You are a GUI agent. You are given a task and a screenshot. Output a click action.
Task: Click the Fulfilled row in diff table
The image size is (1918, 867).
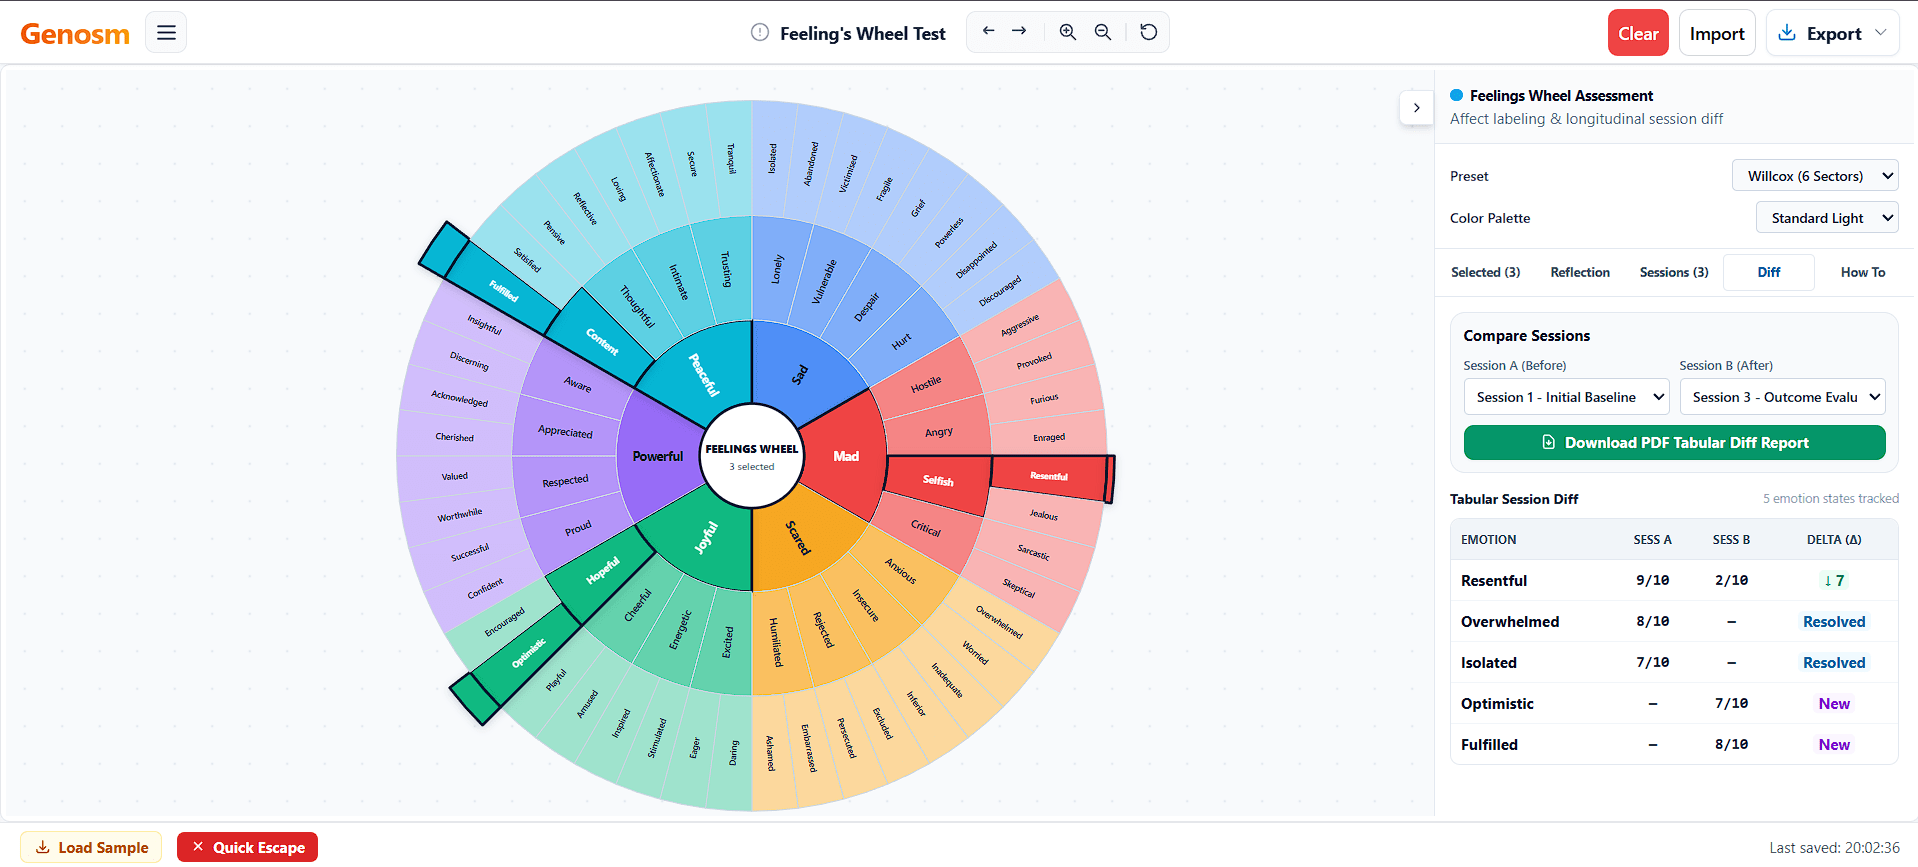point(1674,744)
